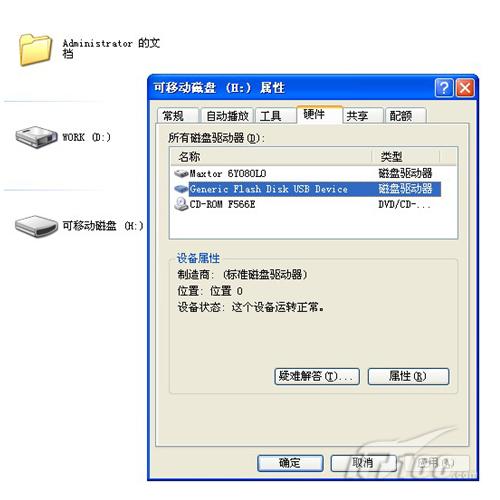500x500 pixels.
Task: Sort list by 名称 column header
Action: pos(271,157)
